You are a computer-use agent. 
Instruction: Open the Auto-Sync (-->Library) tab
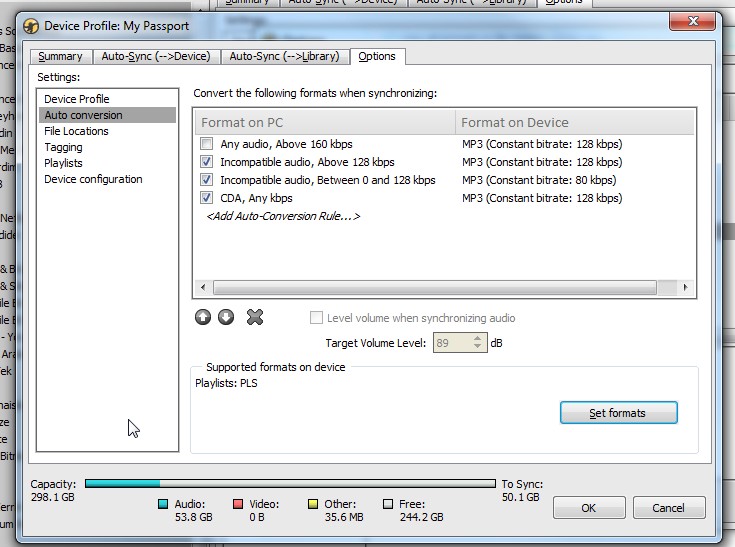coord(283,57)
